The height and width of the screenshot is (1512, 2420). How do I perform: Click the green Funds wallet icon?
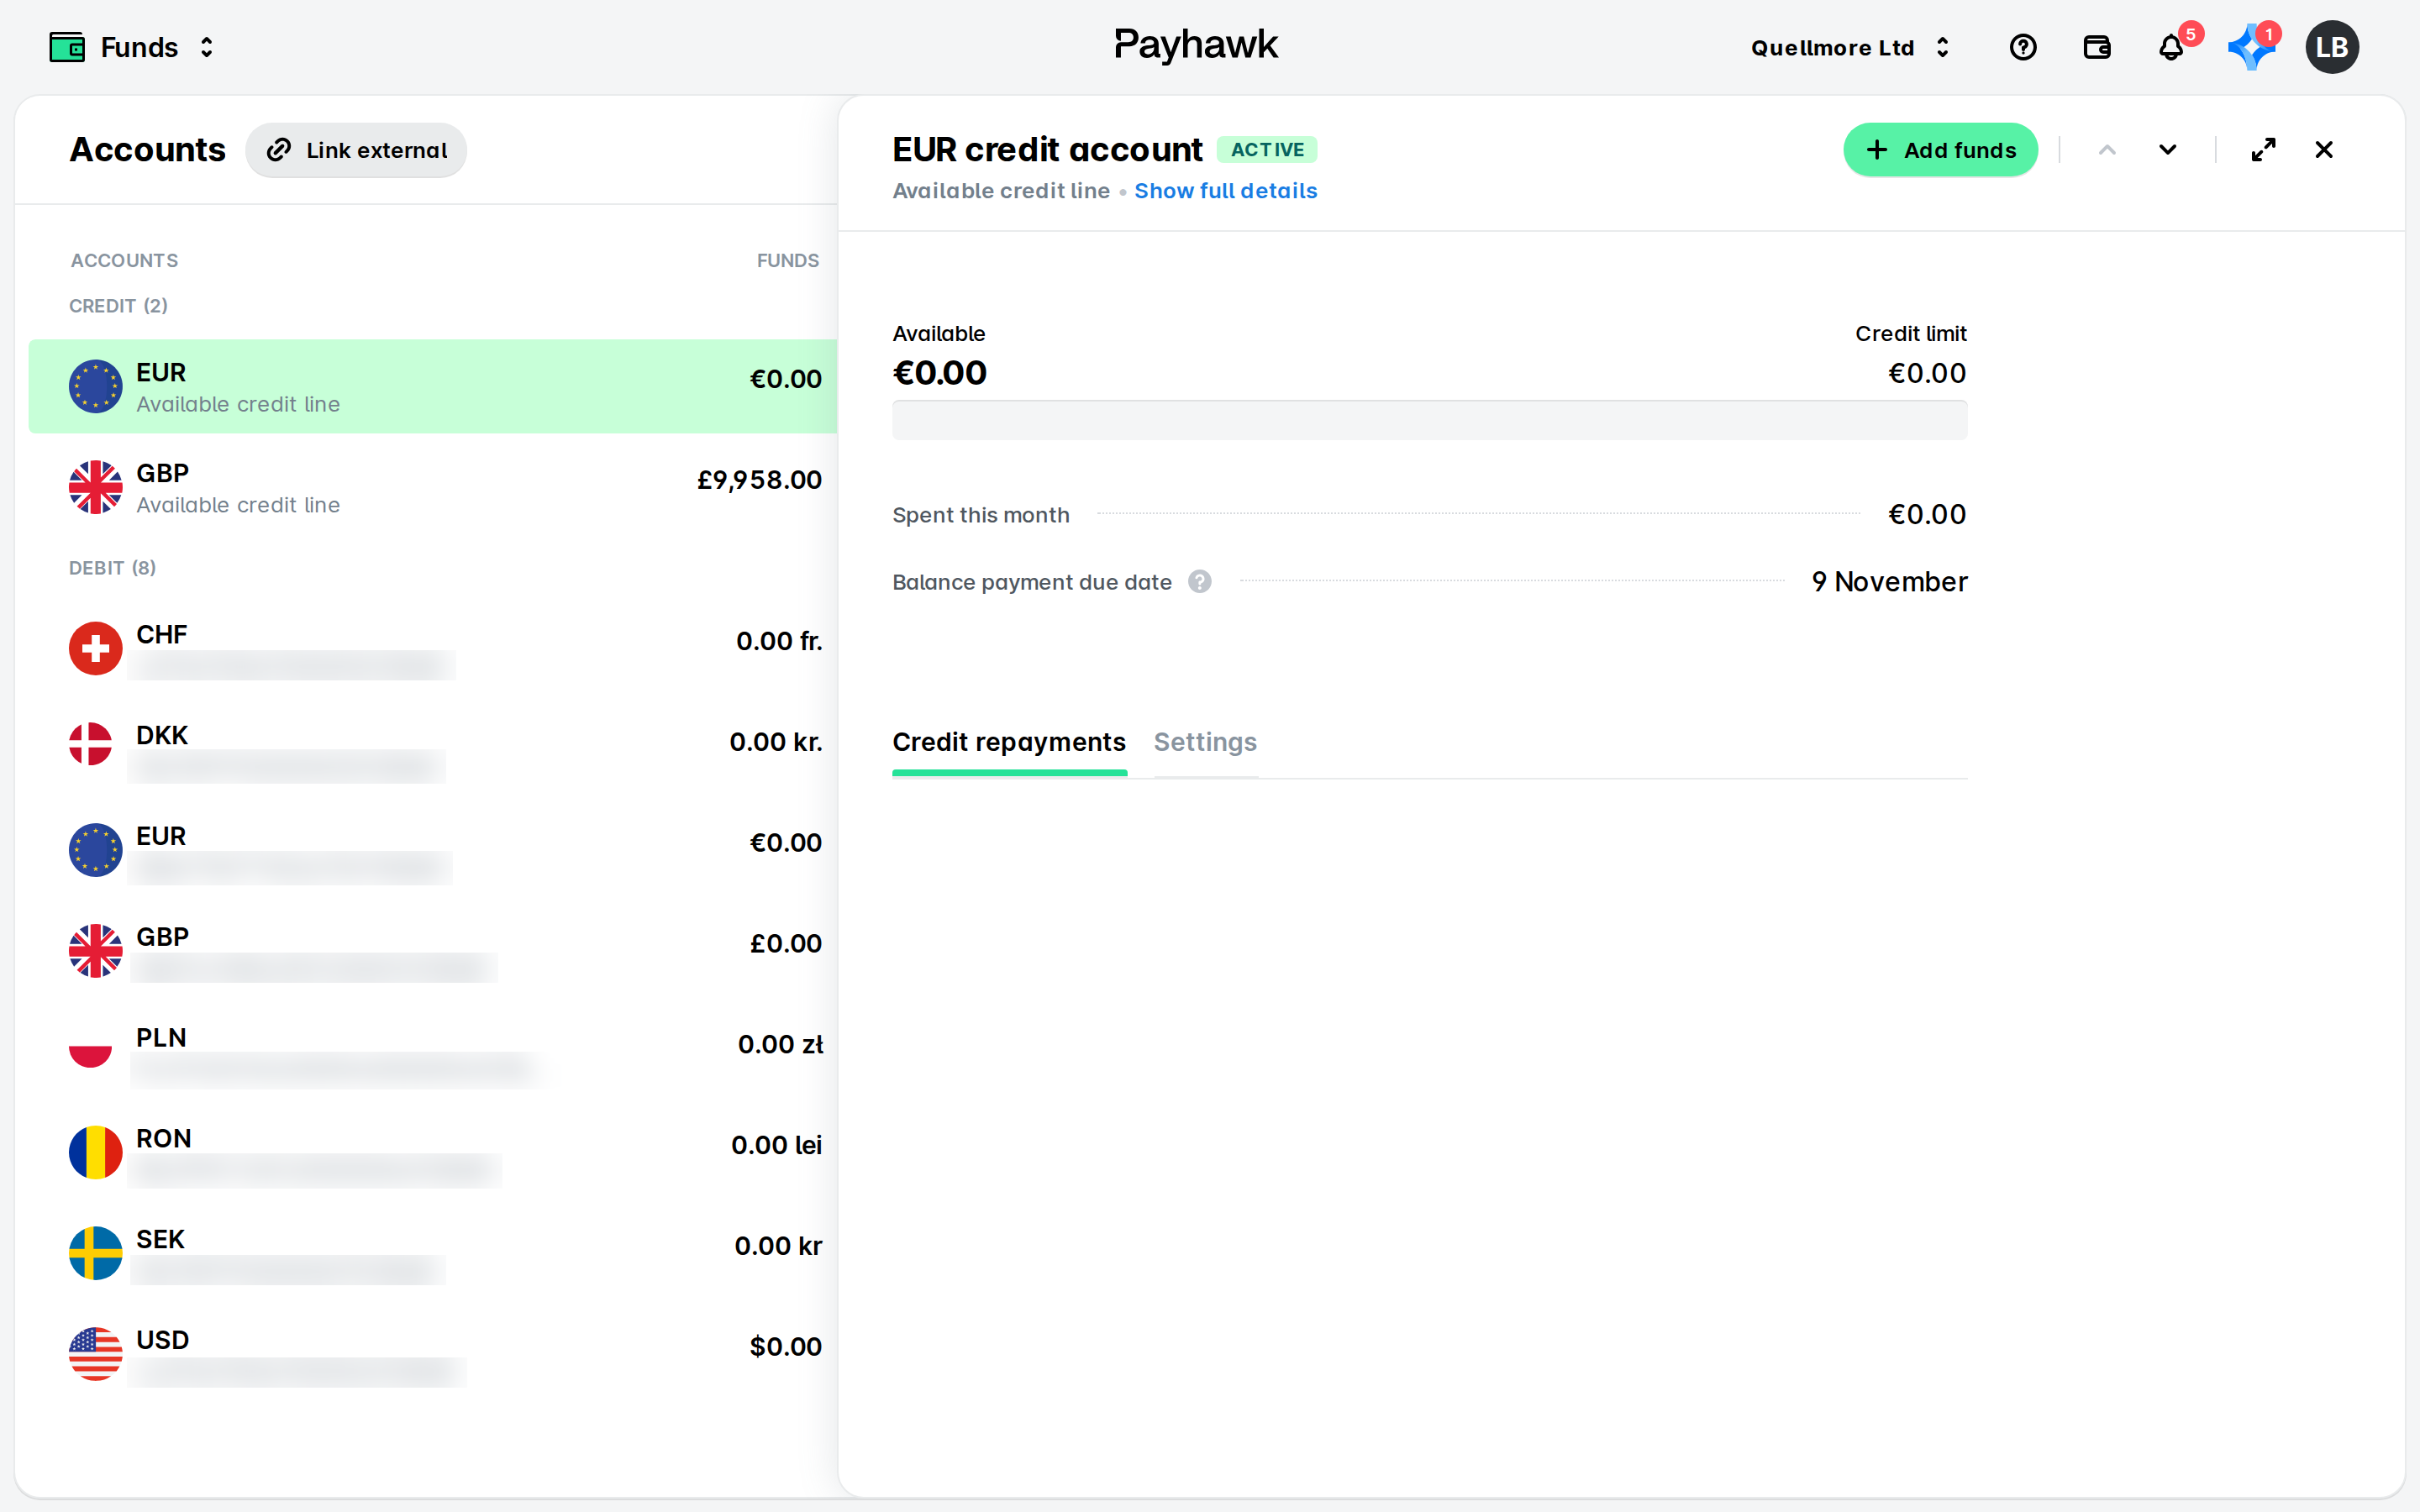(67, 47)
